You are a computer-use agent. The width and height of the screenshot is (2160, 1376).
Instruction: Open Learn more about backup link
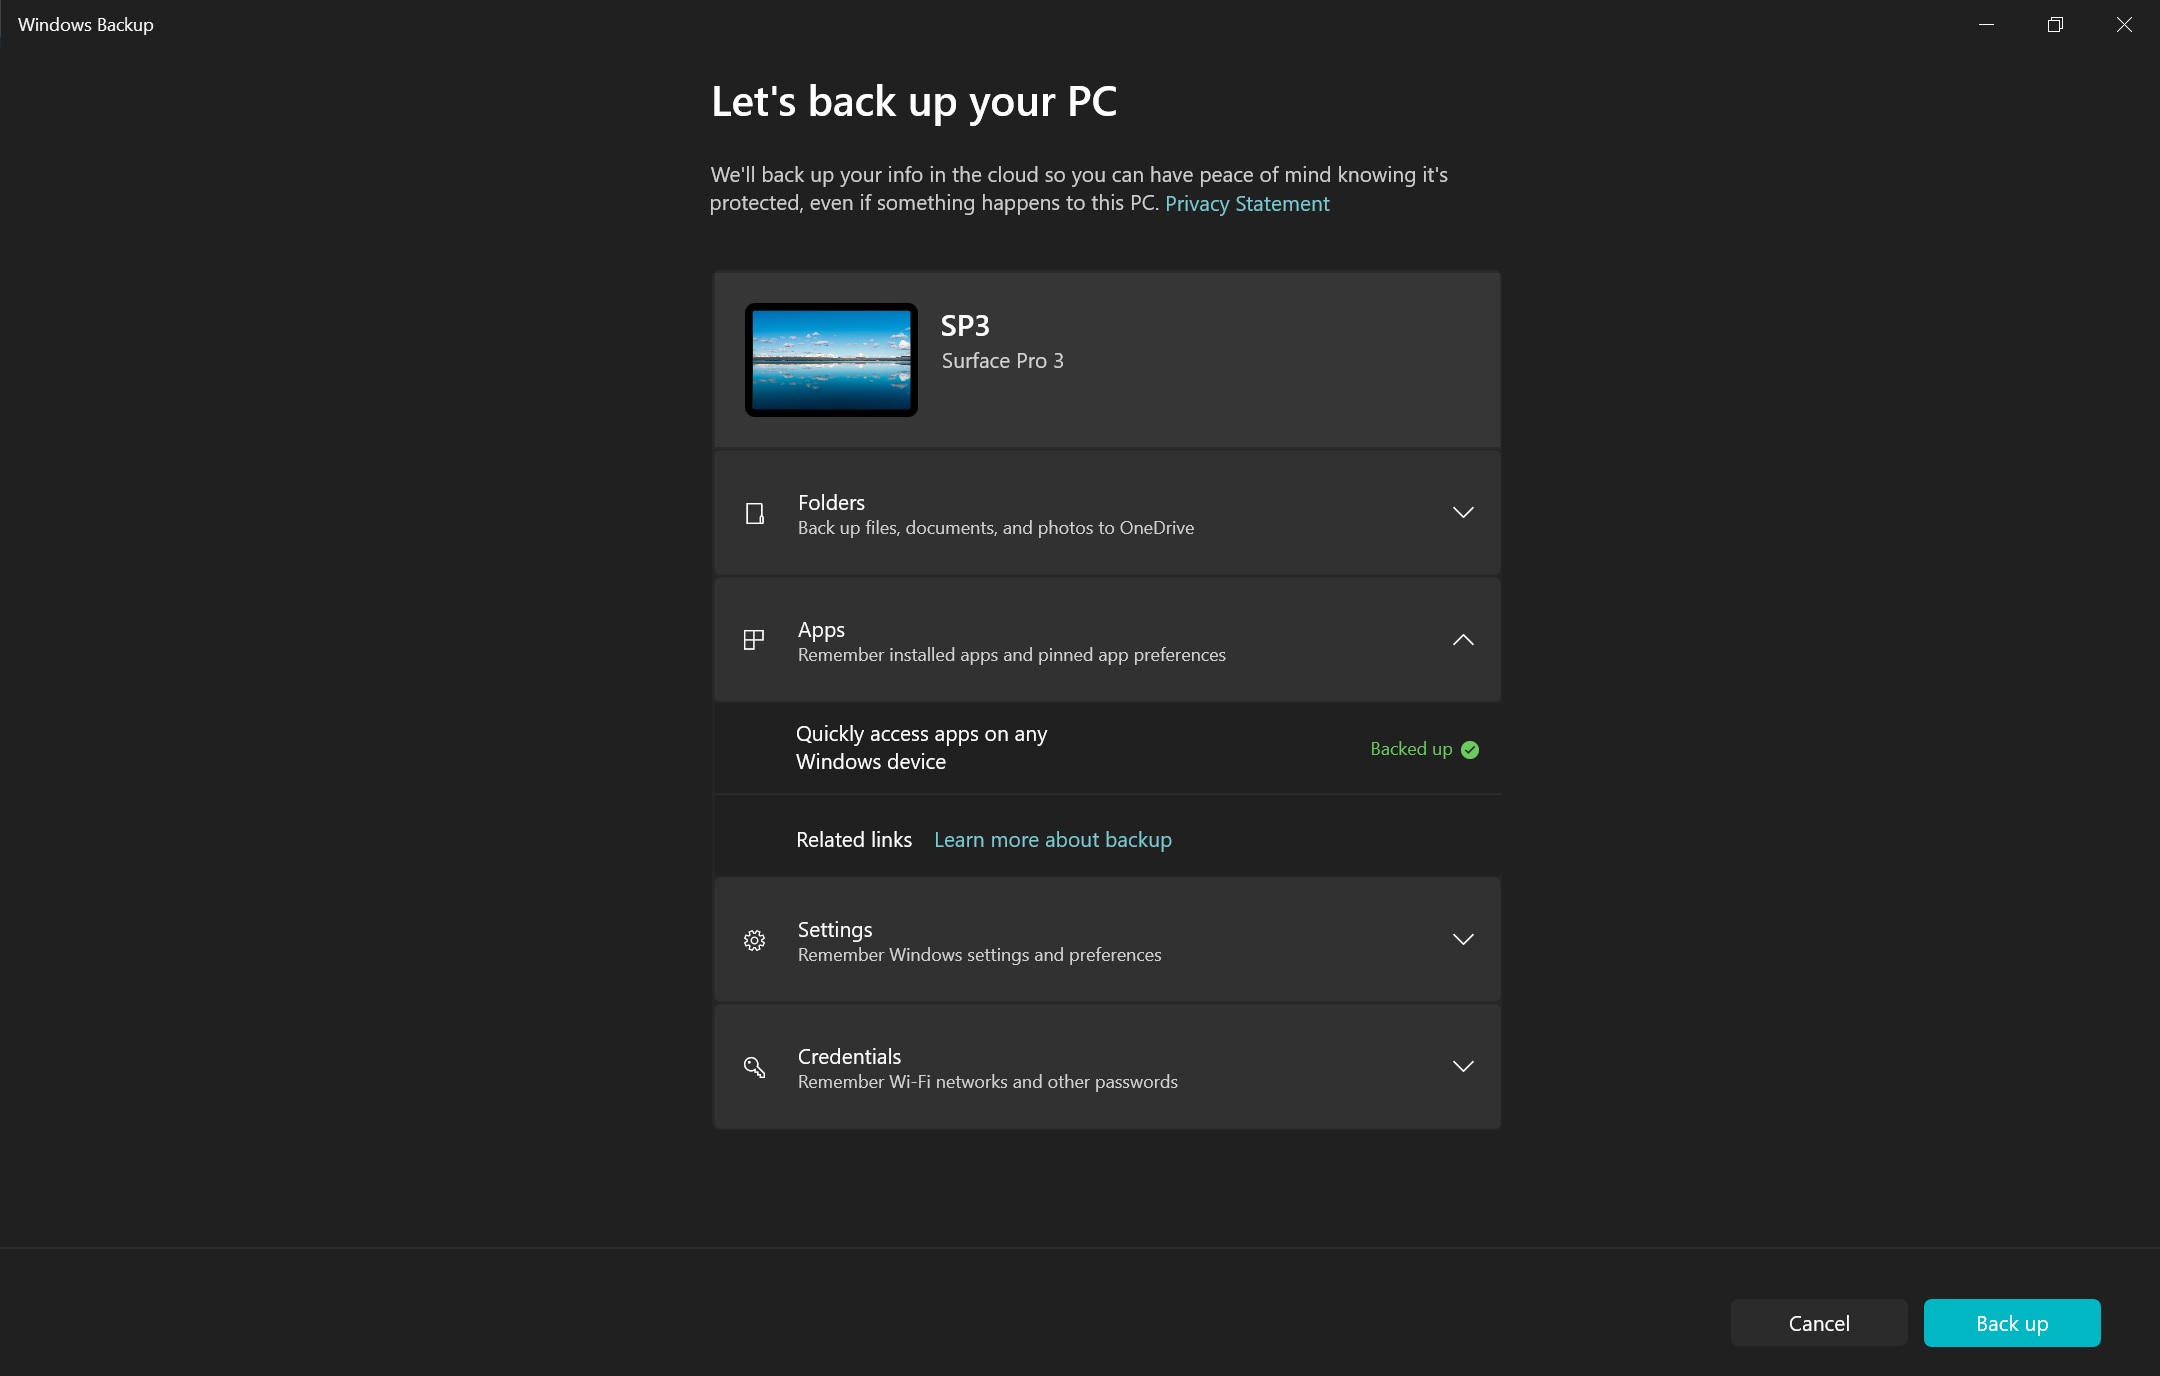[1053, 840]
